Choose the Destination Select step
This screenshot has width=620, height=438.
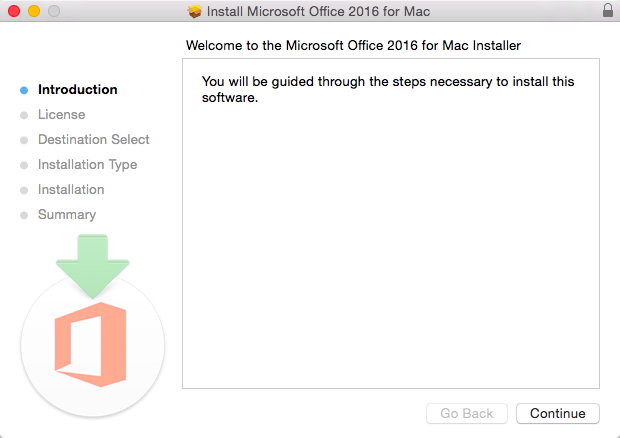(x=93, y=140)
